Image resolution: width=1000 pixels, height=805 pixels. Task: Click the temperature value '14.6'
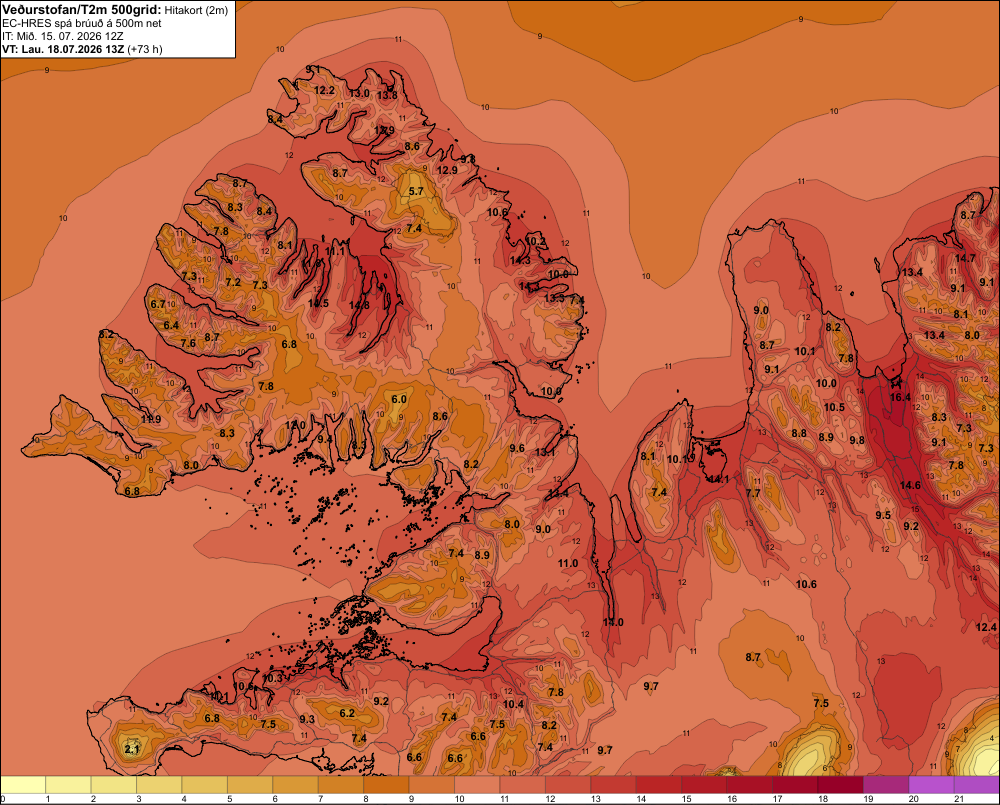[910, 485]
